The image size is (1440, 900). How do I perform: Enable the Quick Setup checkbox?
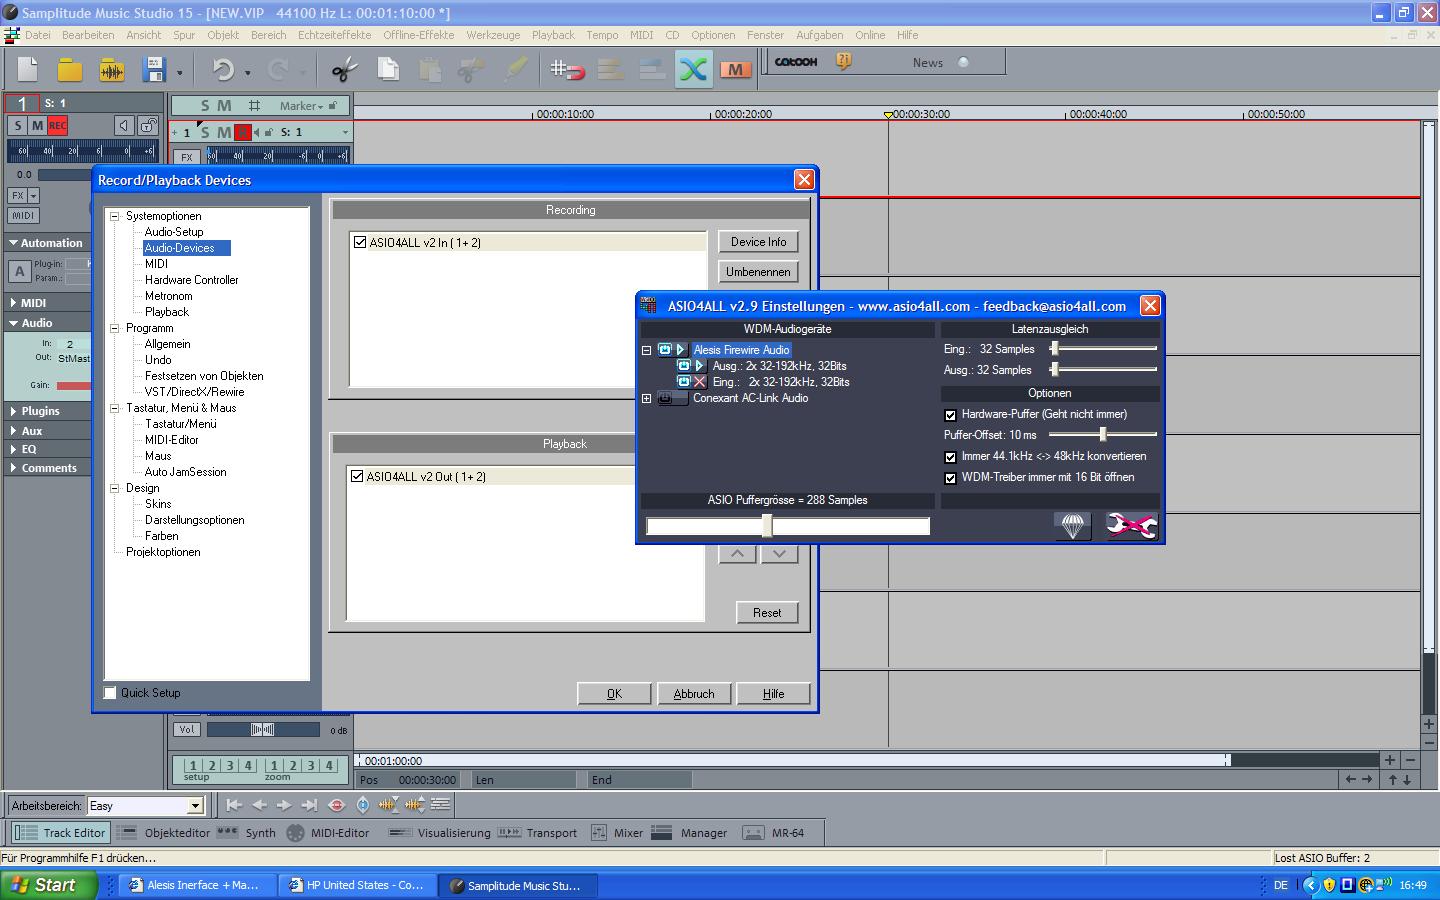111,693
